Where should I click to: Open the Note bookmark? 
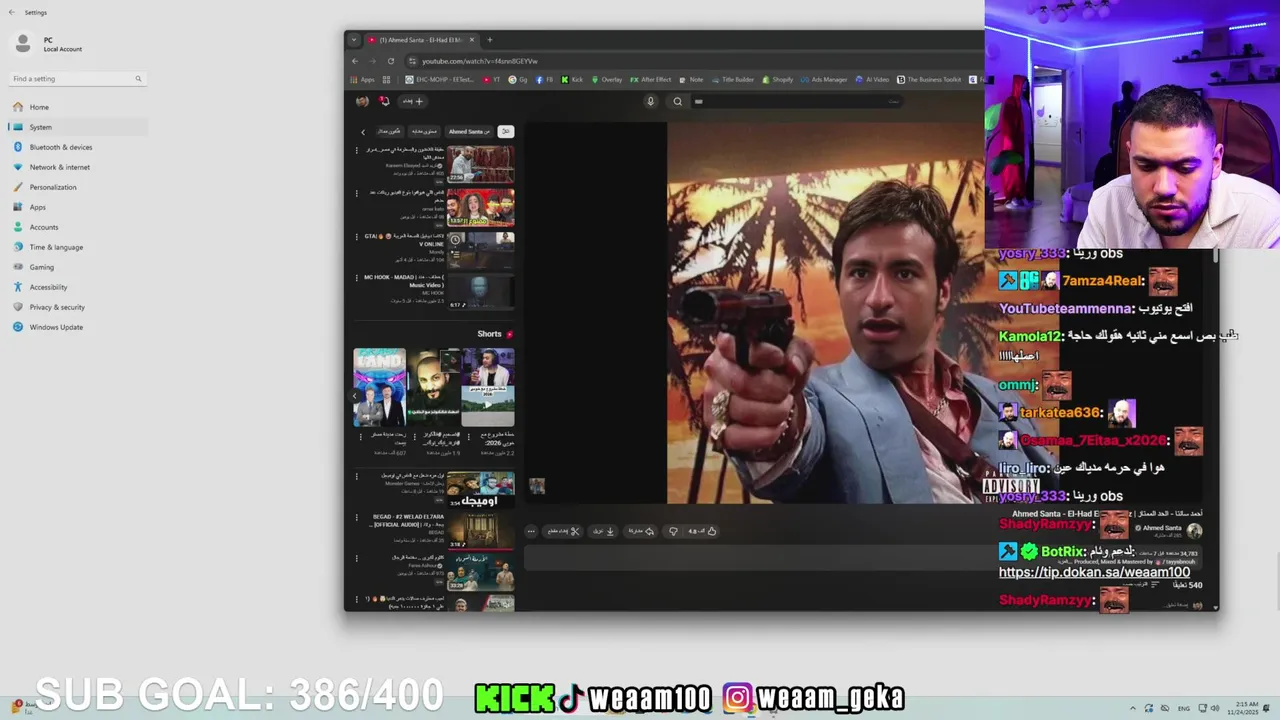coord(691,79)
